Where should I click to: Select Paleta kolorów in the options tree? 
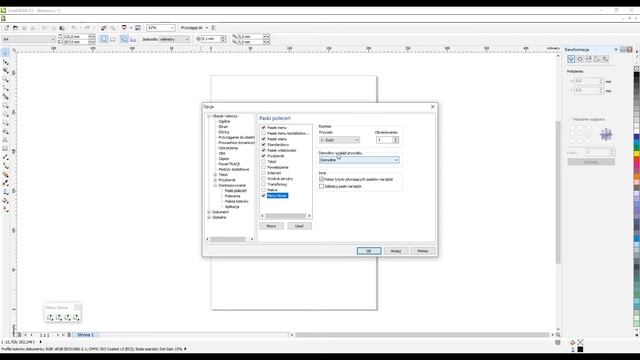click(236, 201)
